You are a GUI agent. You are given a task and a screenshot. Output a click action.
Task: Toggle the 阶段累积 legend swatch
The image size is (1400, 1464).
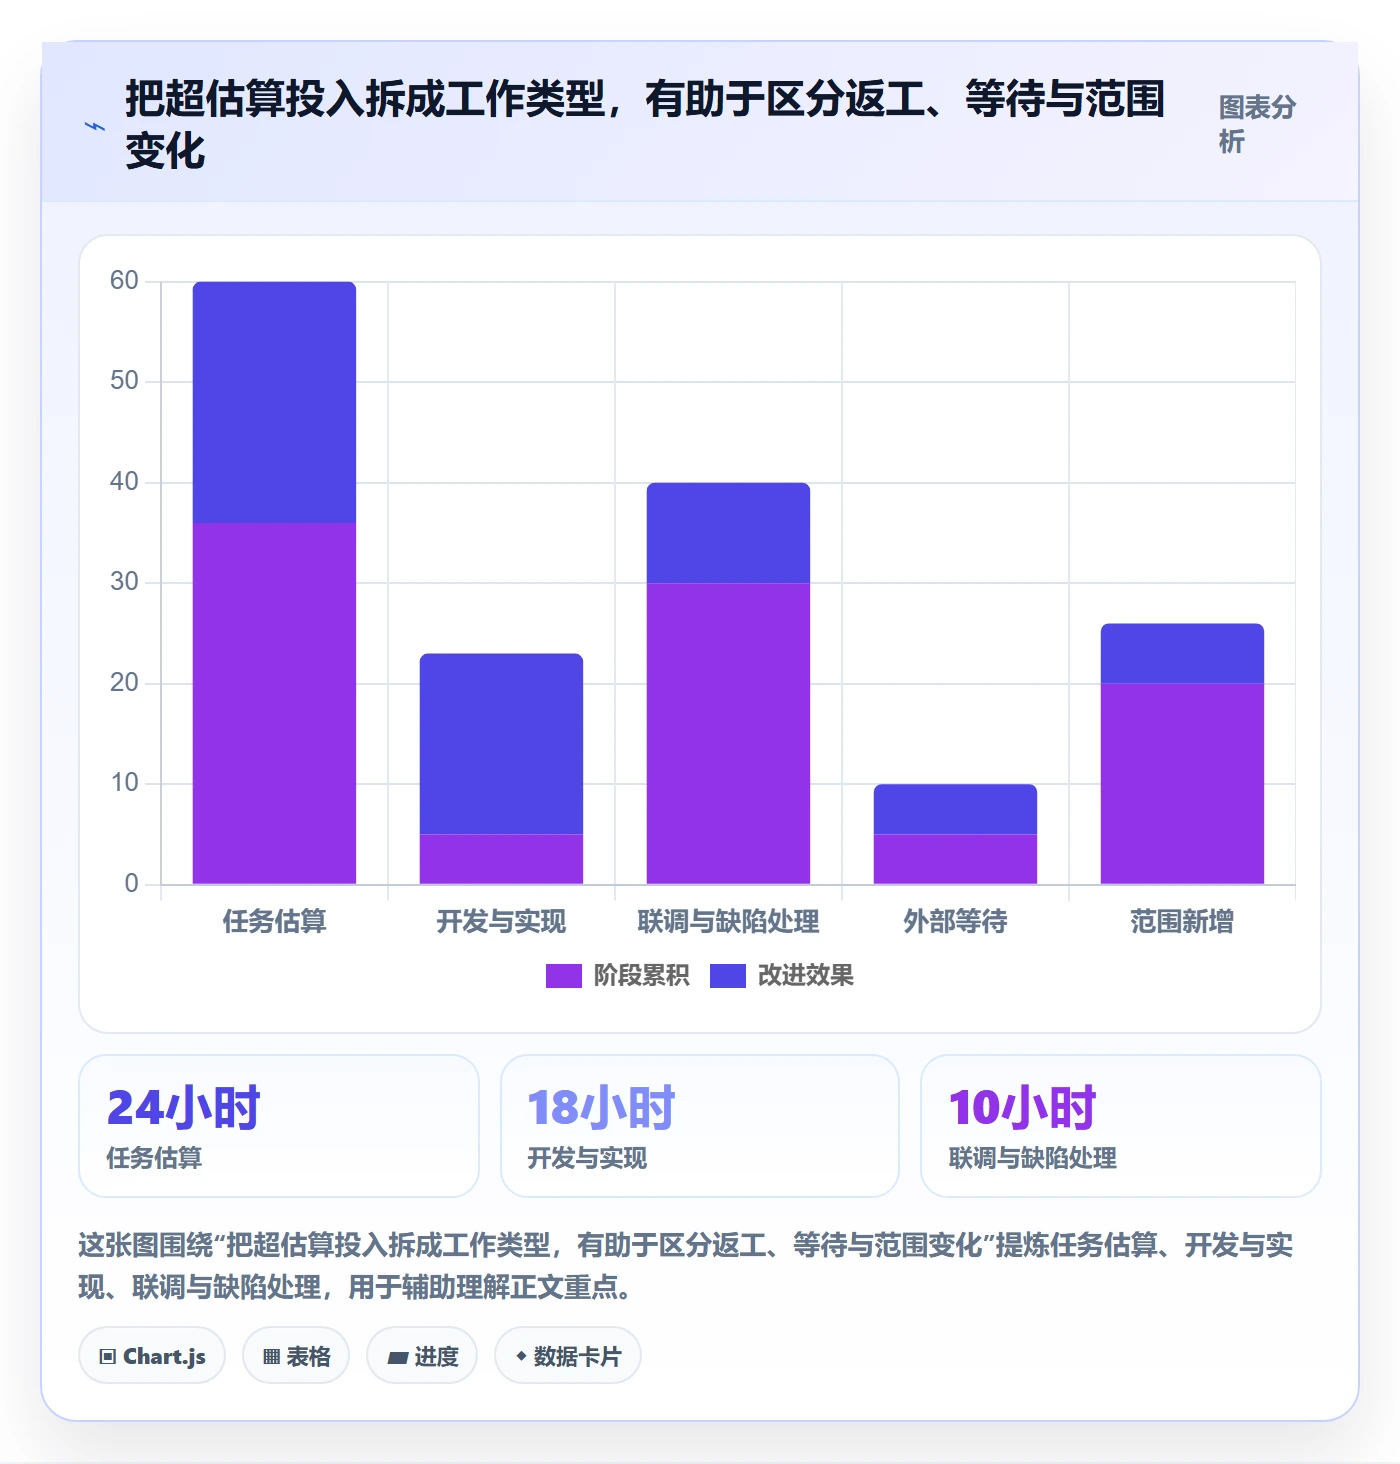(x=563, y=976)
